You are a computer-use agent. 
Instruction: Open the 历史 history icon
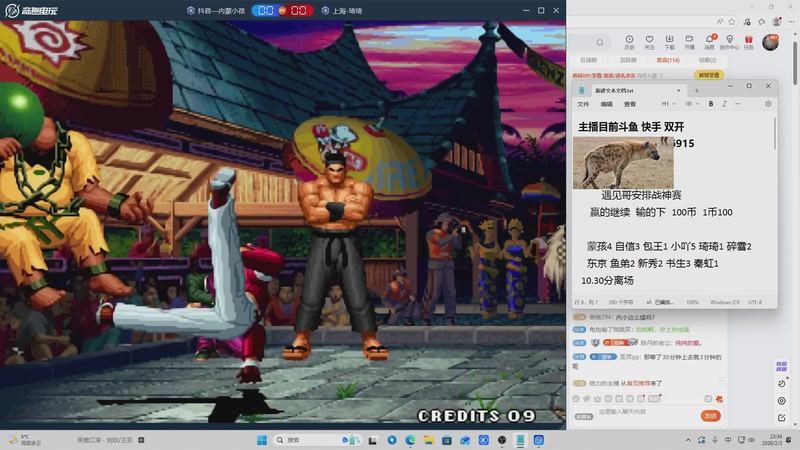click(x=629, y=42)
